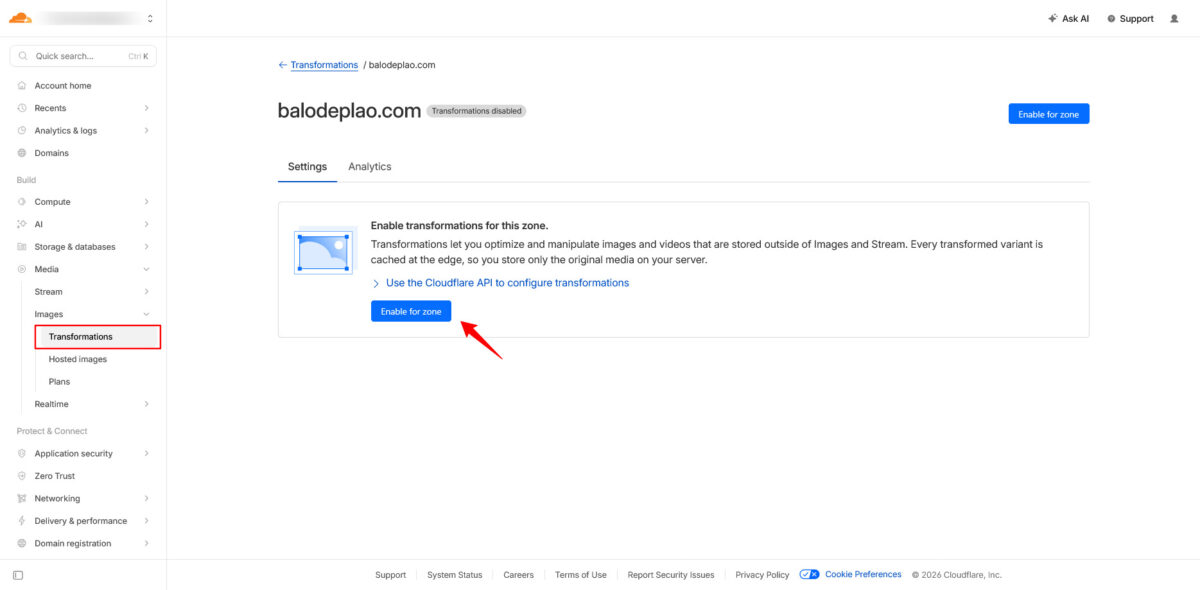The width and height of the screenshot is (1200, 590).
Task: Open Zero Trust in the sidebar
Action: 54,476
